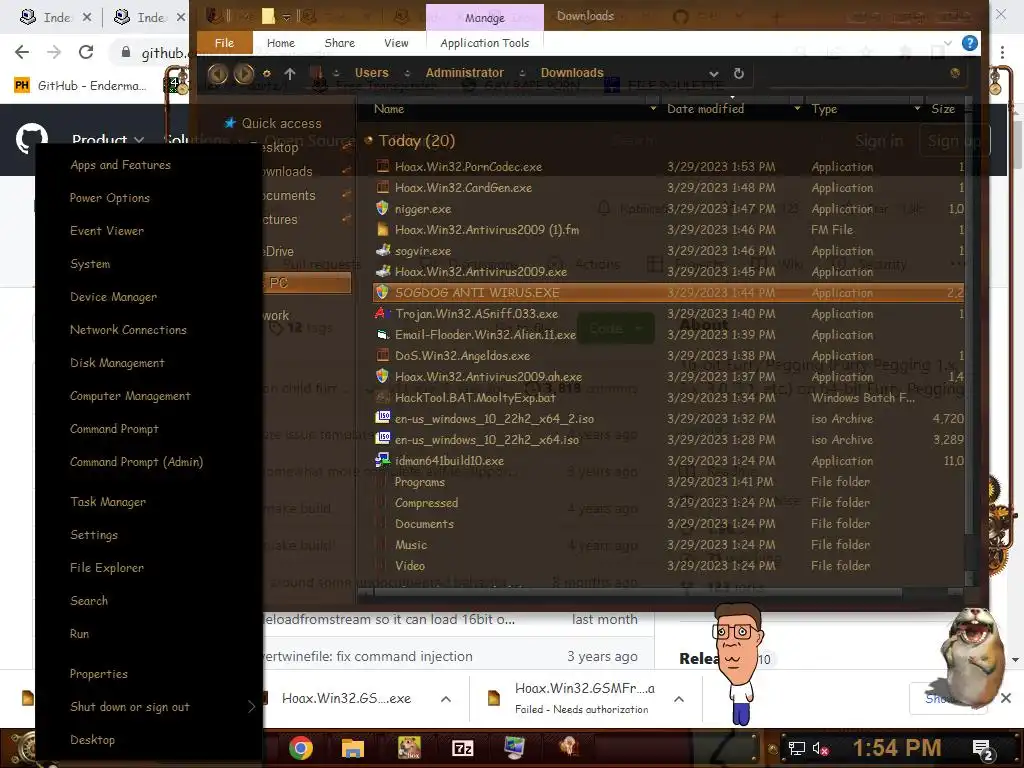Open 7-Zip taskbar icon

pos(462,748)
